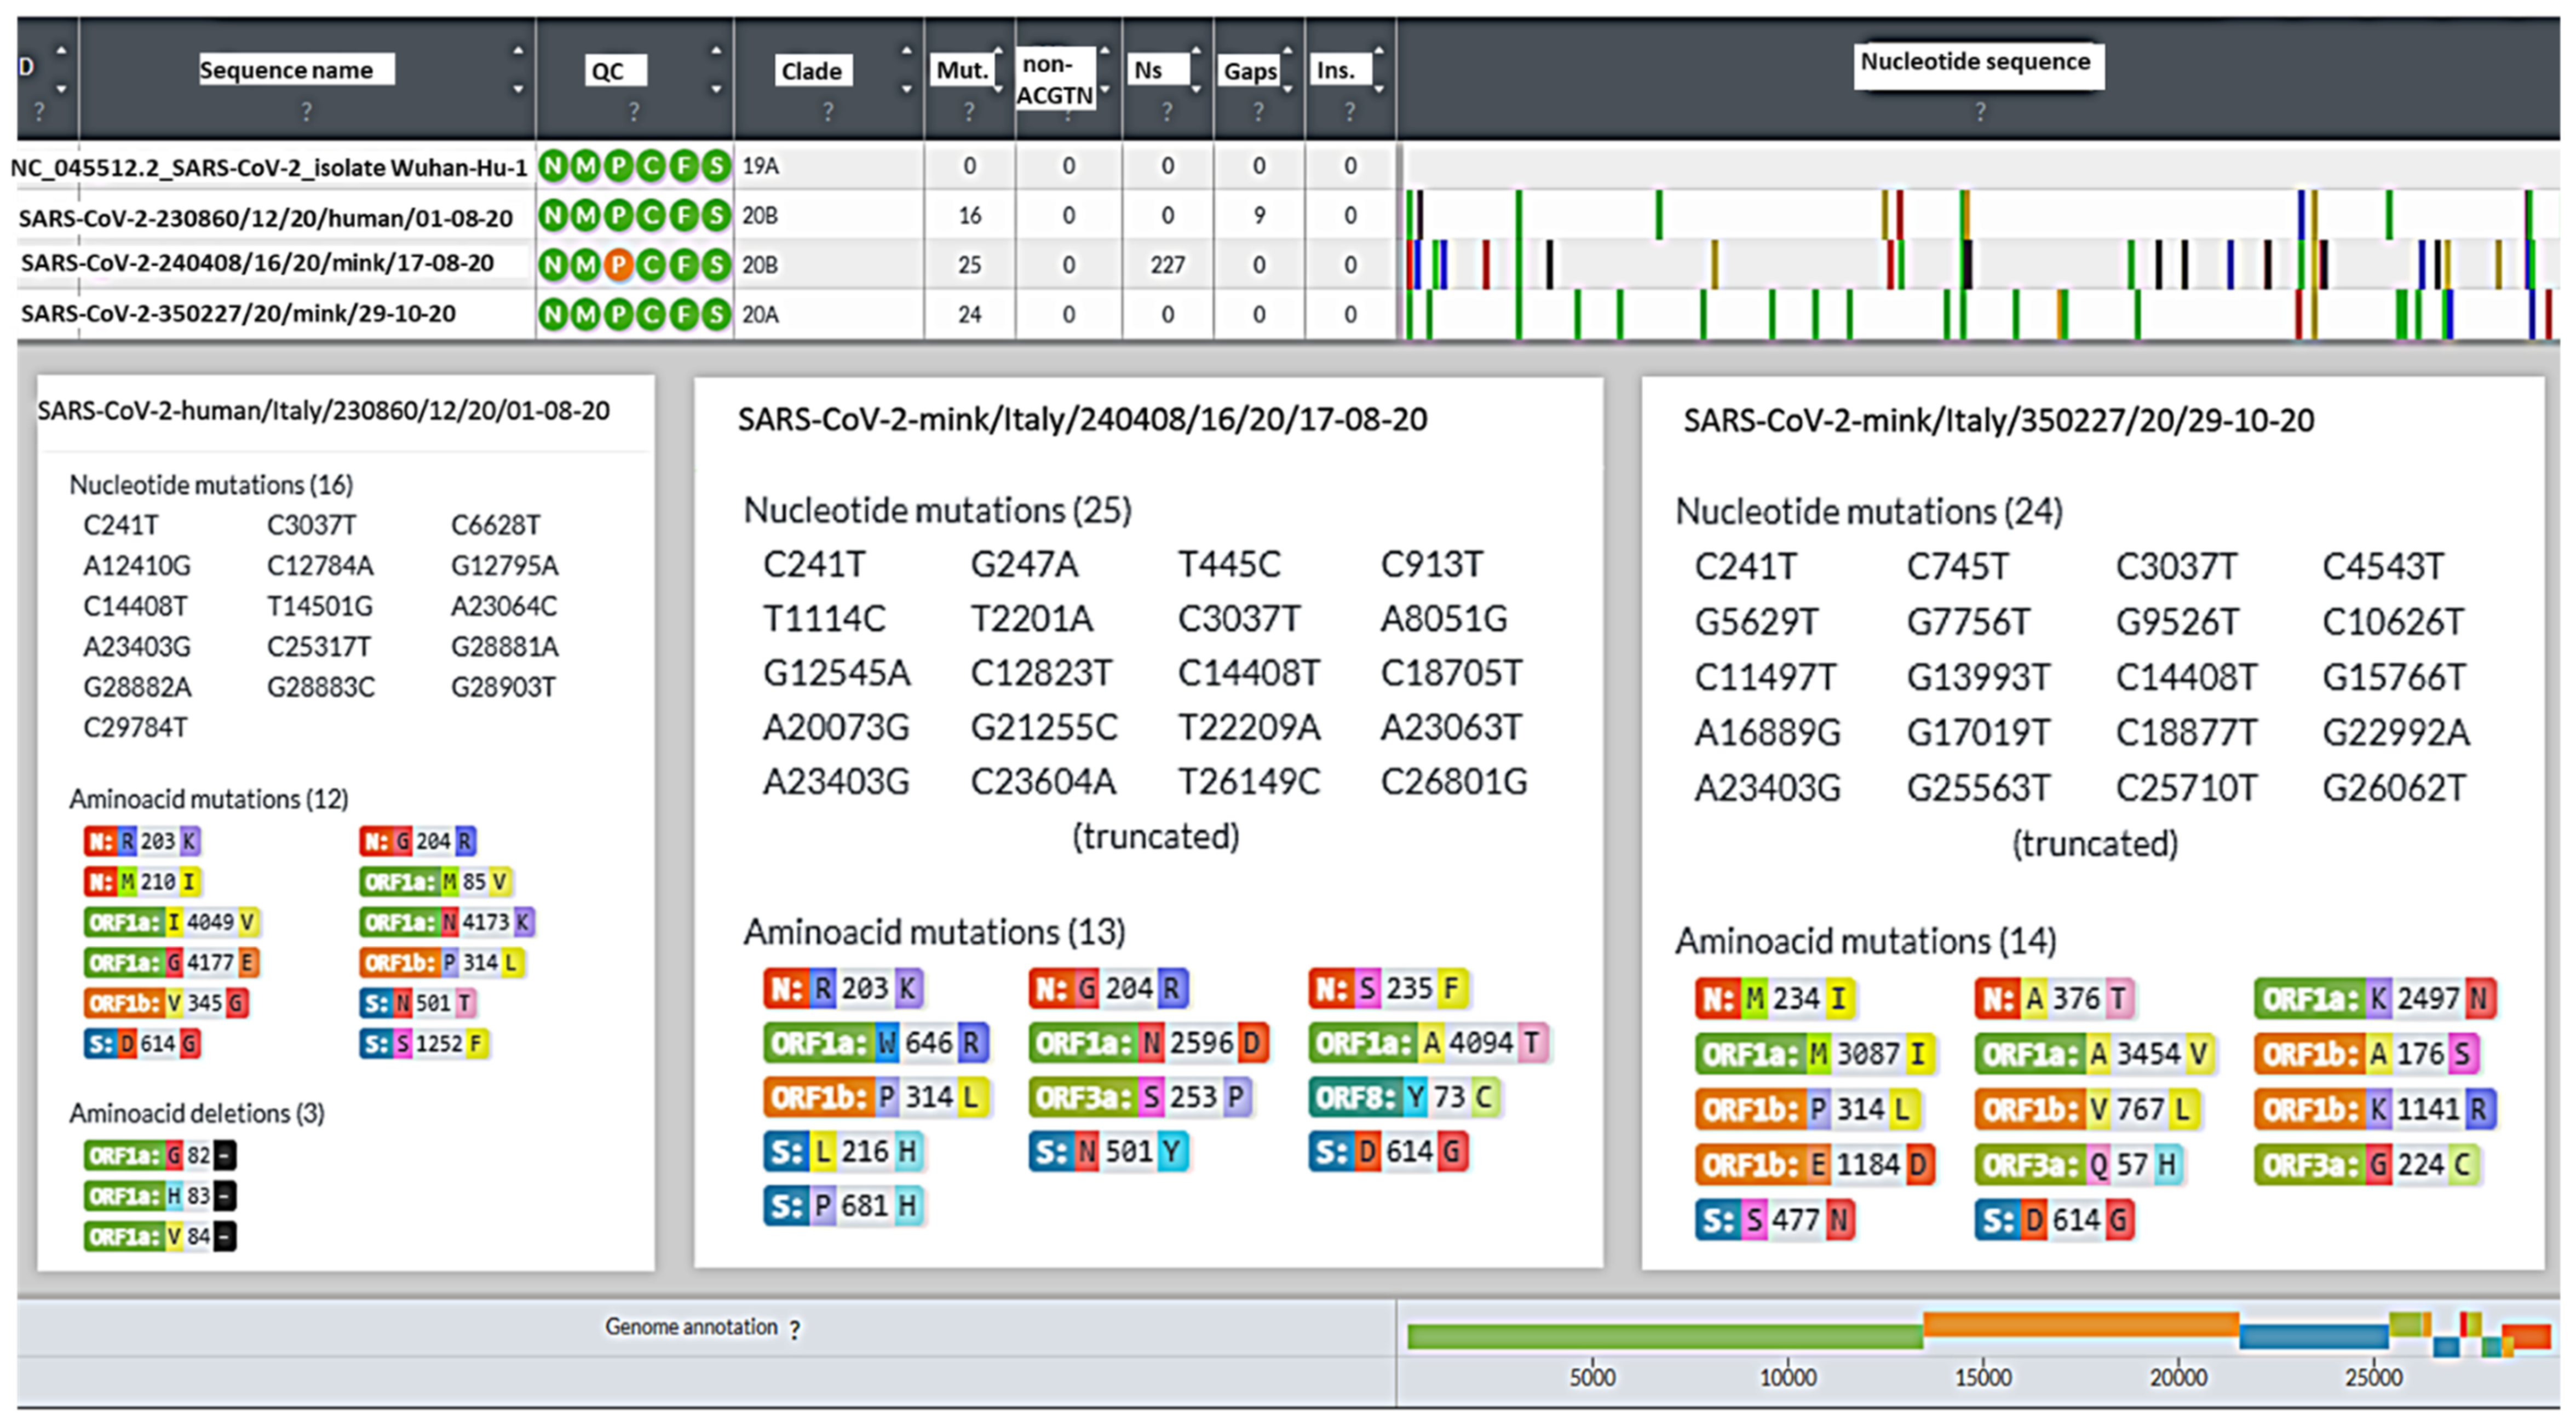The width and height of the screenshot is (2576, 1426).
Task: Click the Genome annotation help question mark
Action: 795,1330
